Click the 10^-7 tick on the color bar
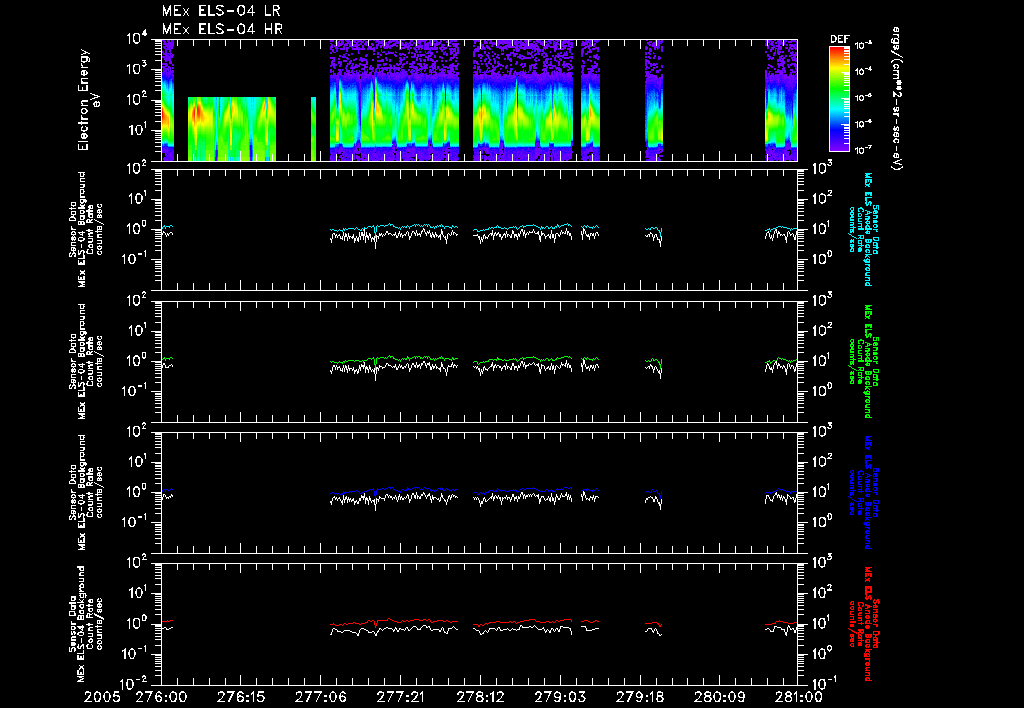 pyautogui.click(x=863, y=150)
